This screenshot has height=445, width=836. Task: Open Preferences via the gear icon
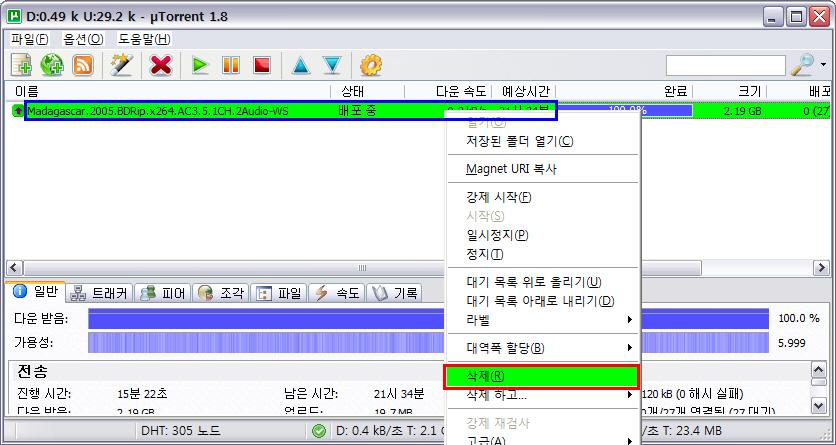[x=371, y=66]
